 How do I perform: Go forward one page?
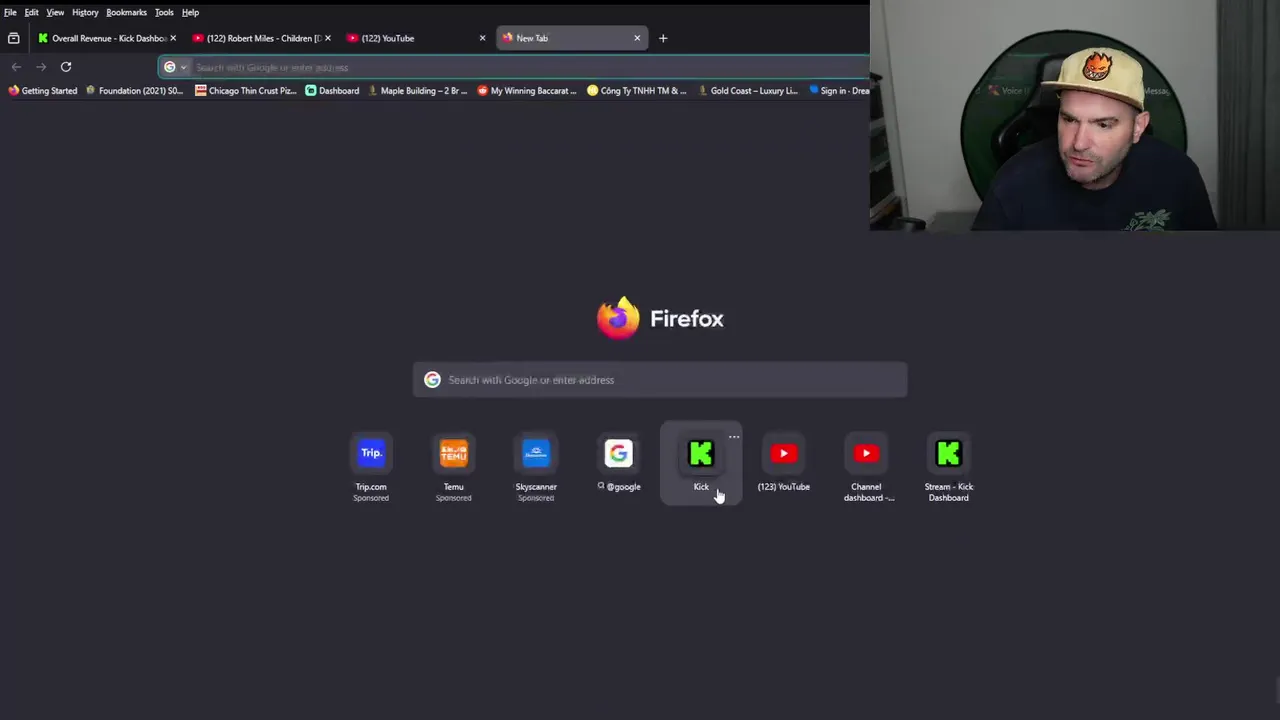(x=41, y=67)
